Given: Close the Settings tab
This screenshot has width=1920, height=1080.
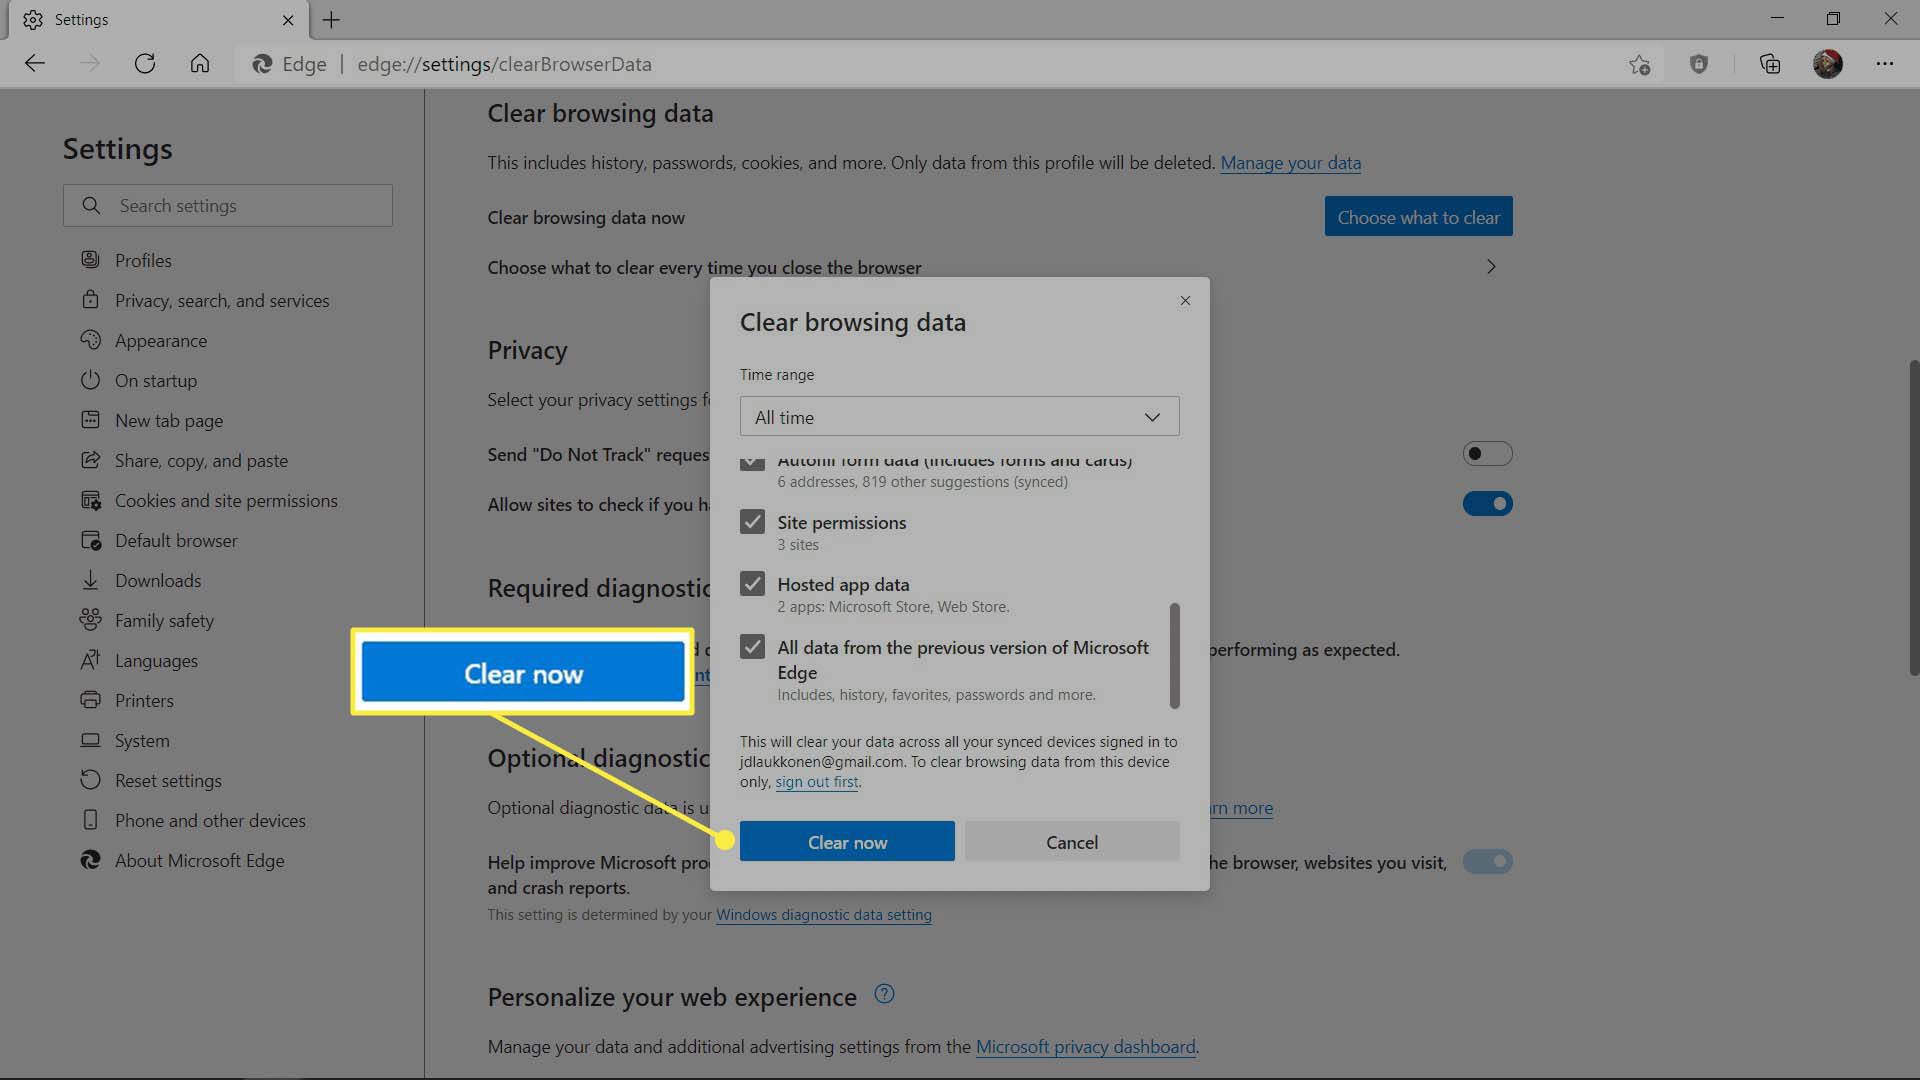Looking at the screenshot, I should [288, 20].
